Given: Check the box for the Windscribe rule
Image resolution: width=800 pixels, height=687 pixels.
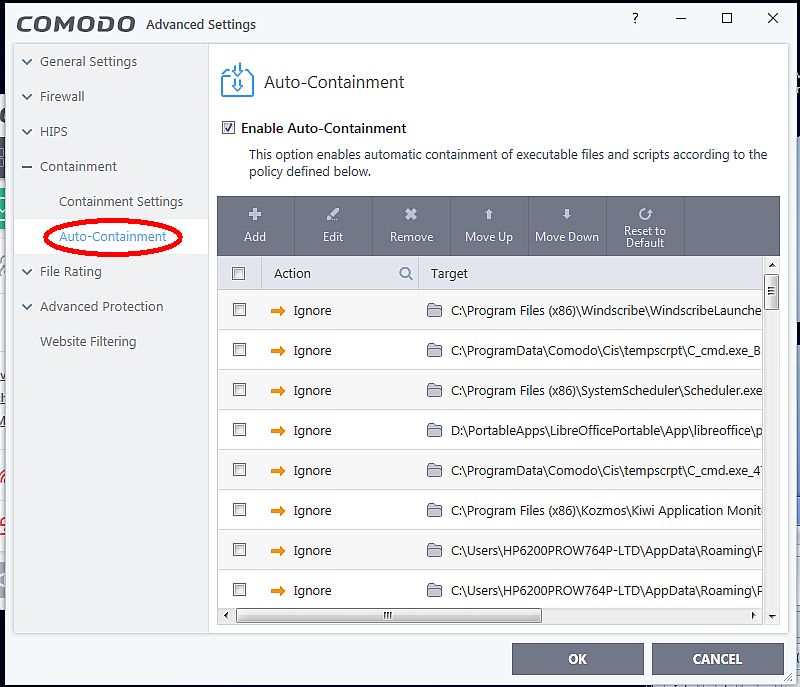Looking at the screenshot, I should point(239,310).
